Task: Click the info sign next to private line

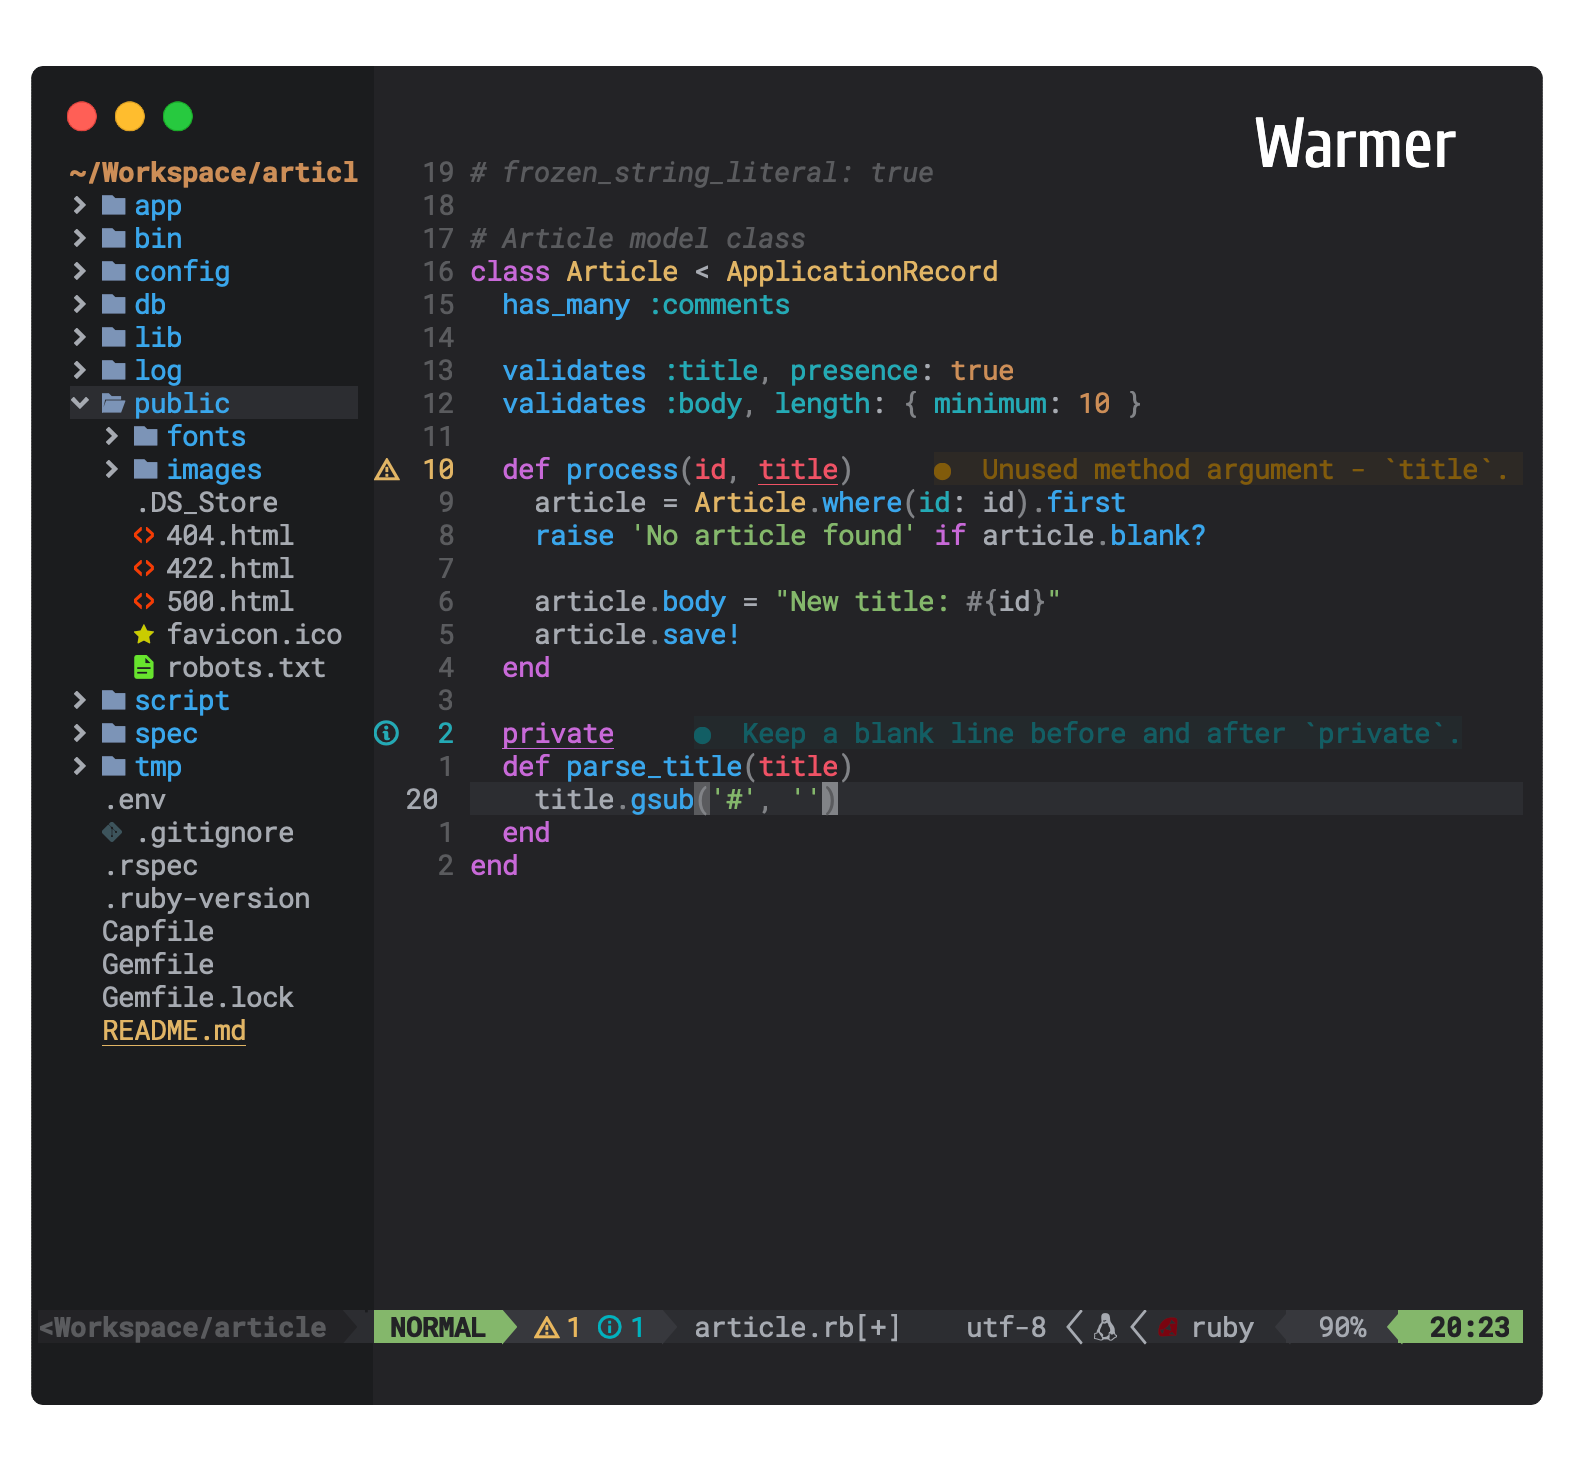Action: [x=386, y=733]
